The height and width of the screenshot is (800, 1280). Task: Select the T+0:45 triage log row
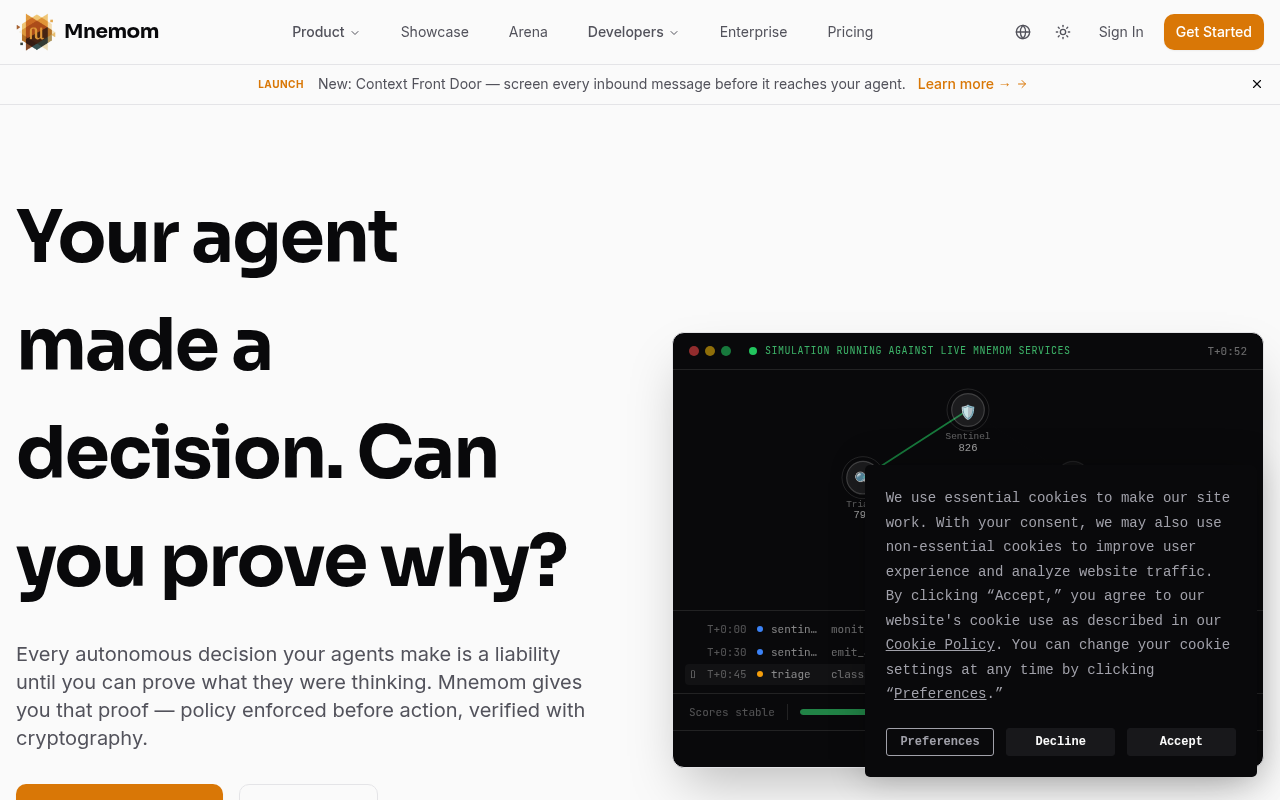[775, 675]
